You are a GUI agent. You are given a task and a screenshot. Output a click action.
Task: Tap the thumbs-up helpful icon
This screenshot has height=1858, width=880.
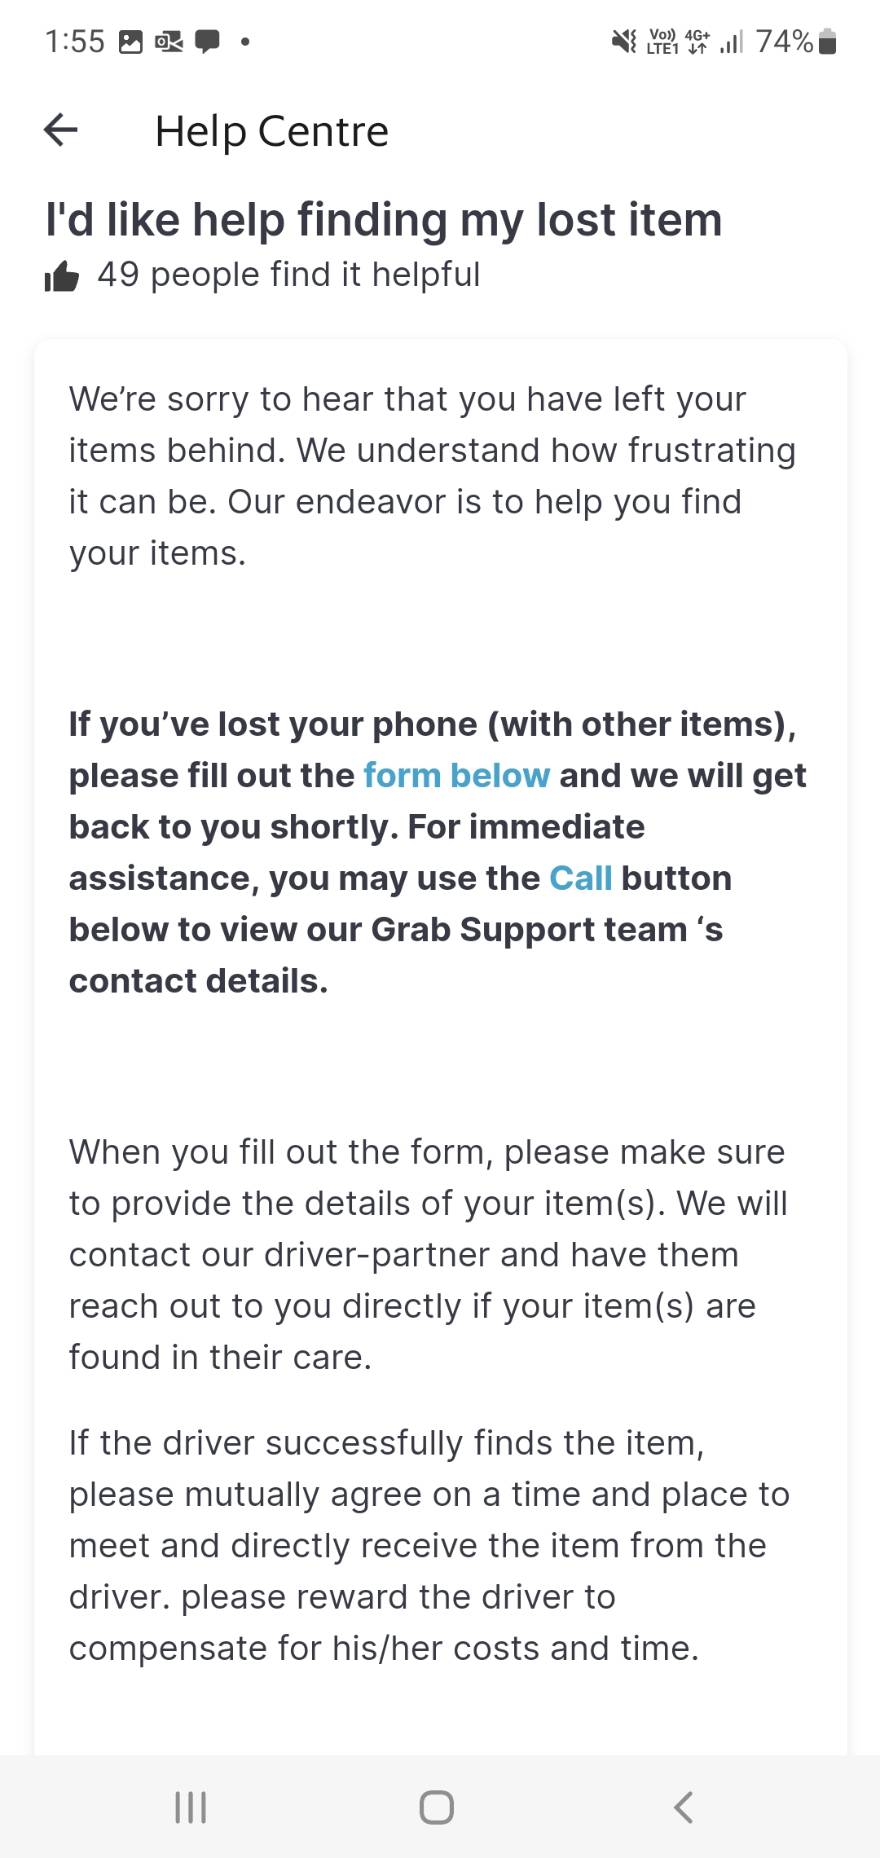61,275
